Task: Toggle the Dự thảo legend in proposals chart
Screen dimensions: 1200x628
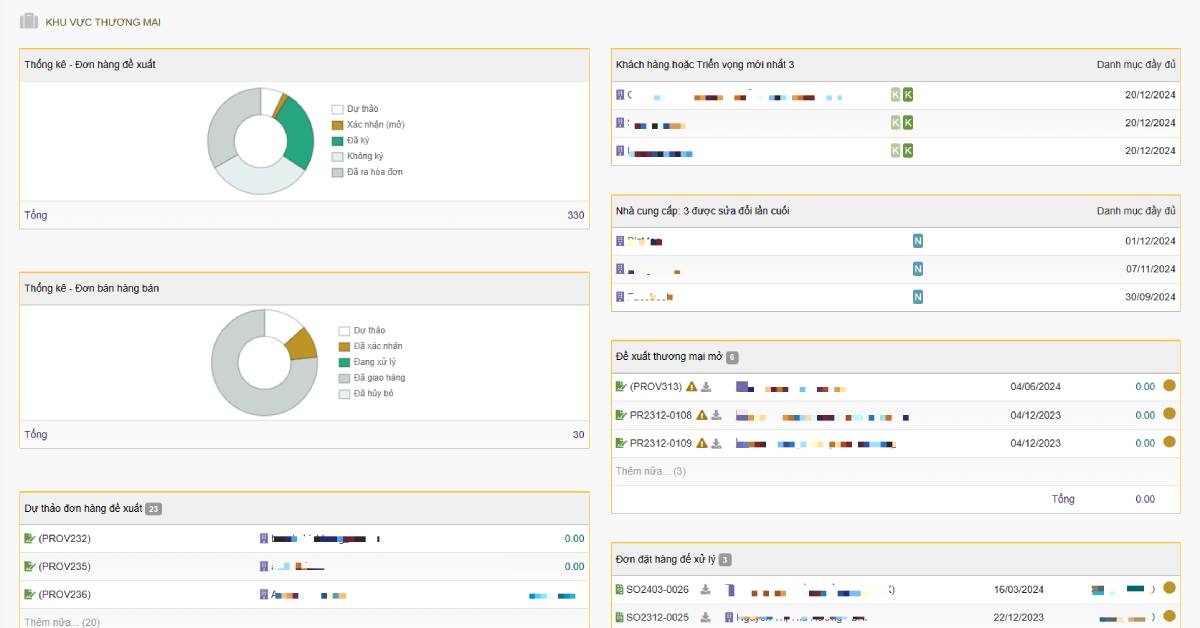Action: tap(362, 109)
